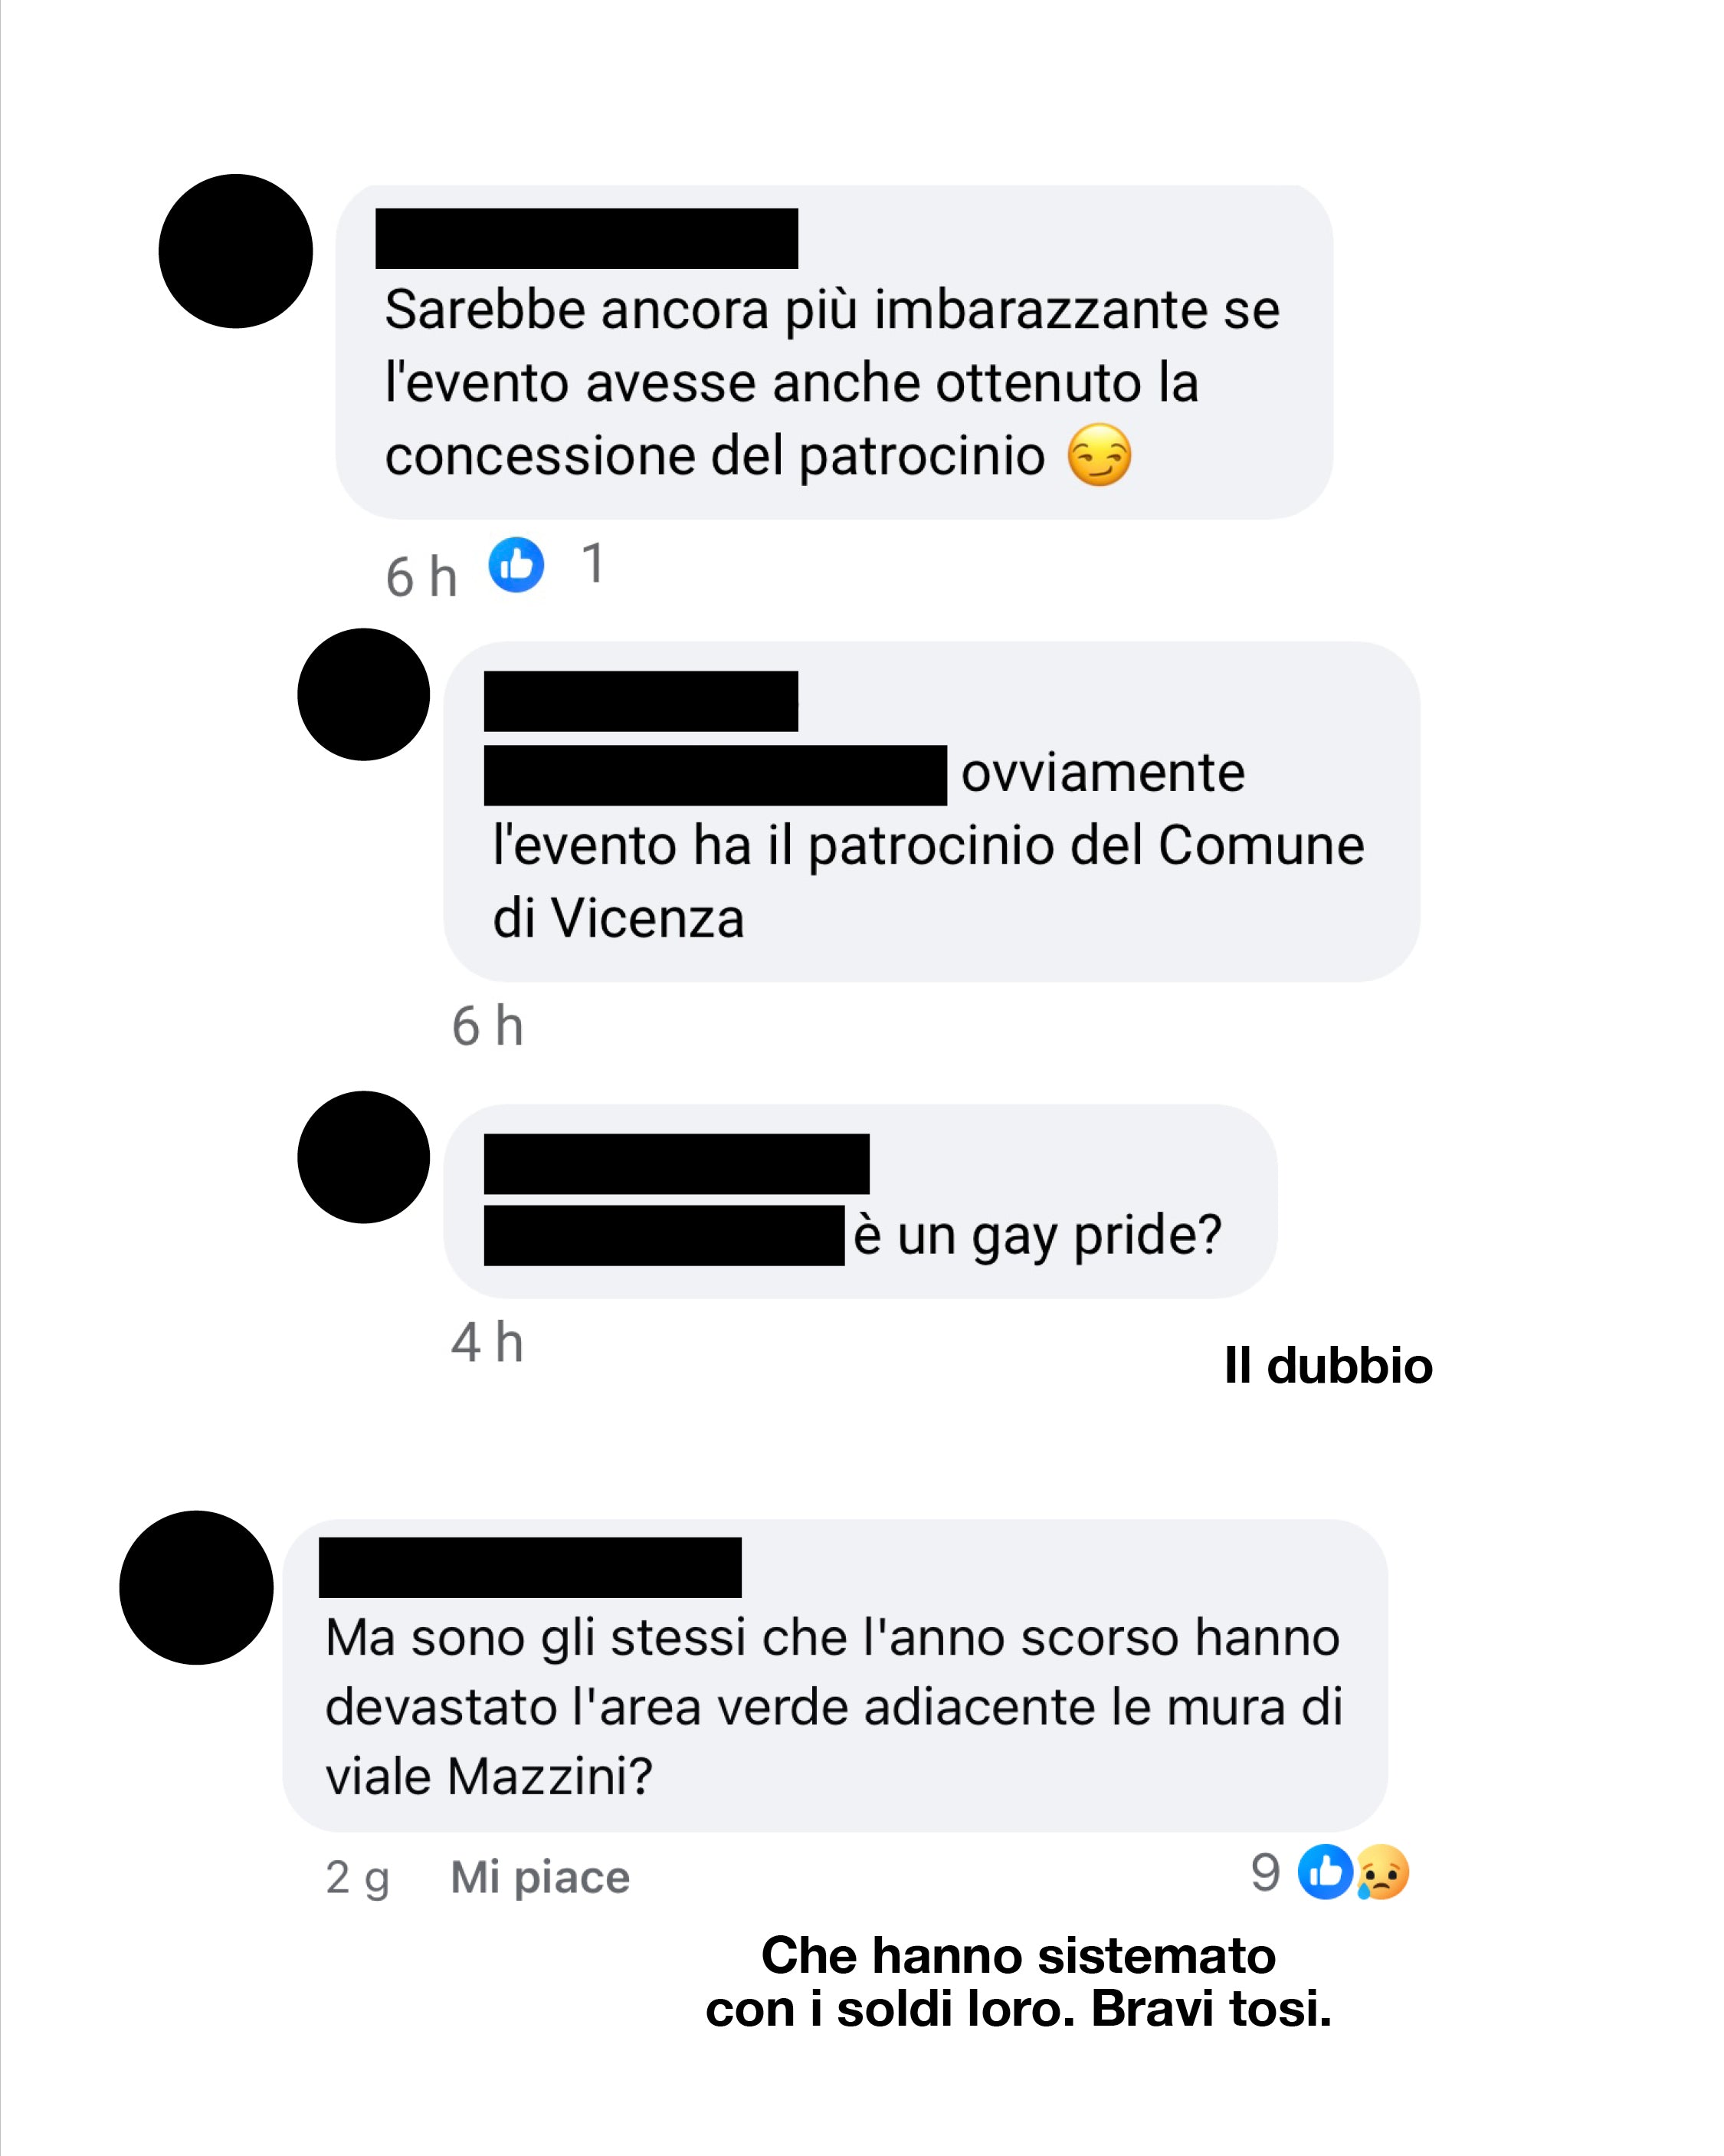The width and height of the screenshot is (1724, 2156).
Task: Click redacted mention before 'è un gay pride?'
Action: [x=664, y=1236]
